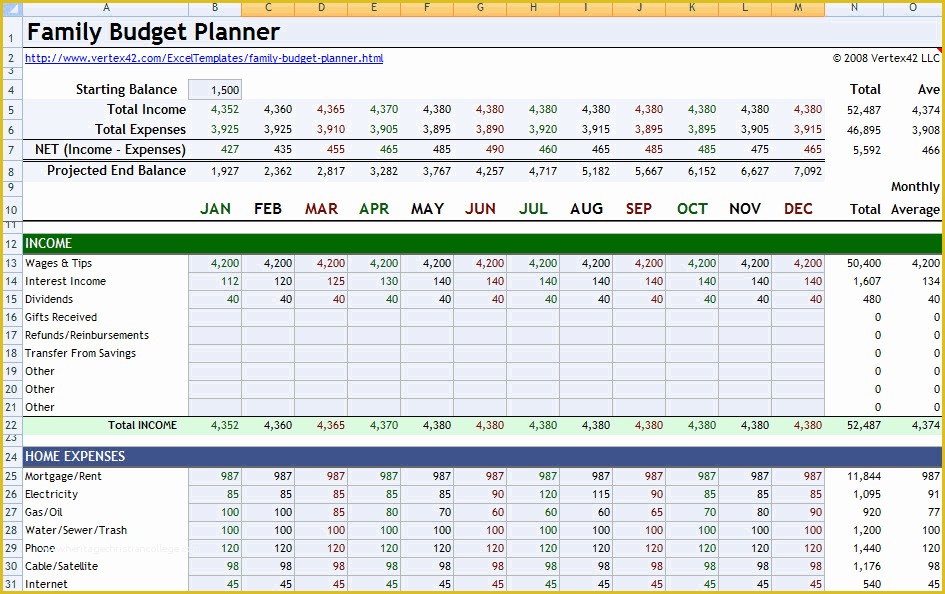Select column B header
The width and height of the screenshot is (945, 594).
point(215,8)
